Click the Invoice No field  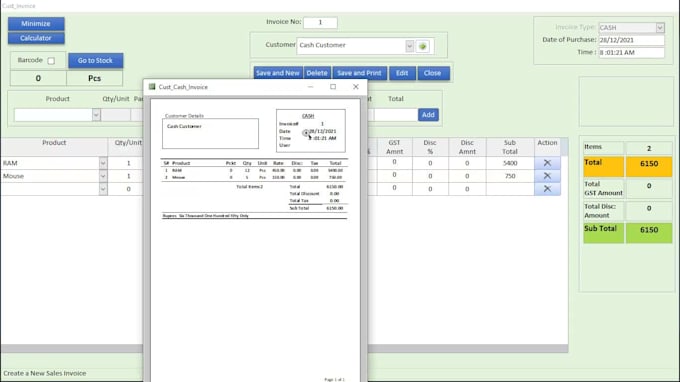(x=320, y=22)
